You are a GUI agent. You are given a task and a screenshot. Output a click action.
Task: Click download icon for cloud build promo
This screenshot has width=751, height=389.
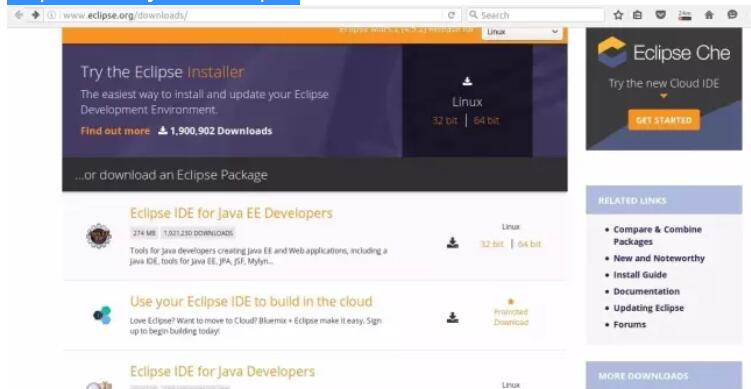pyautogui.click(x=453, y=317)
